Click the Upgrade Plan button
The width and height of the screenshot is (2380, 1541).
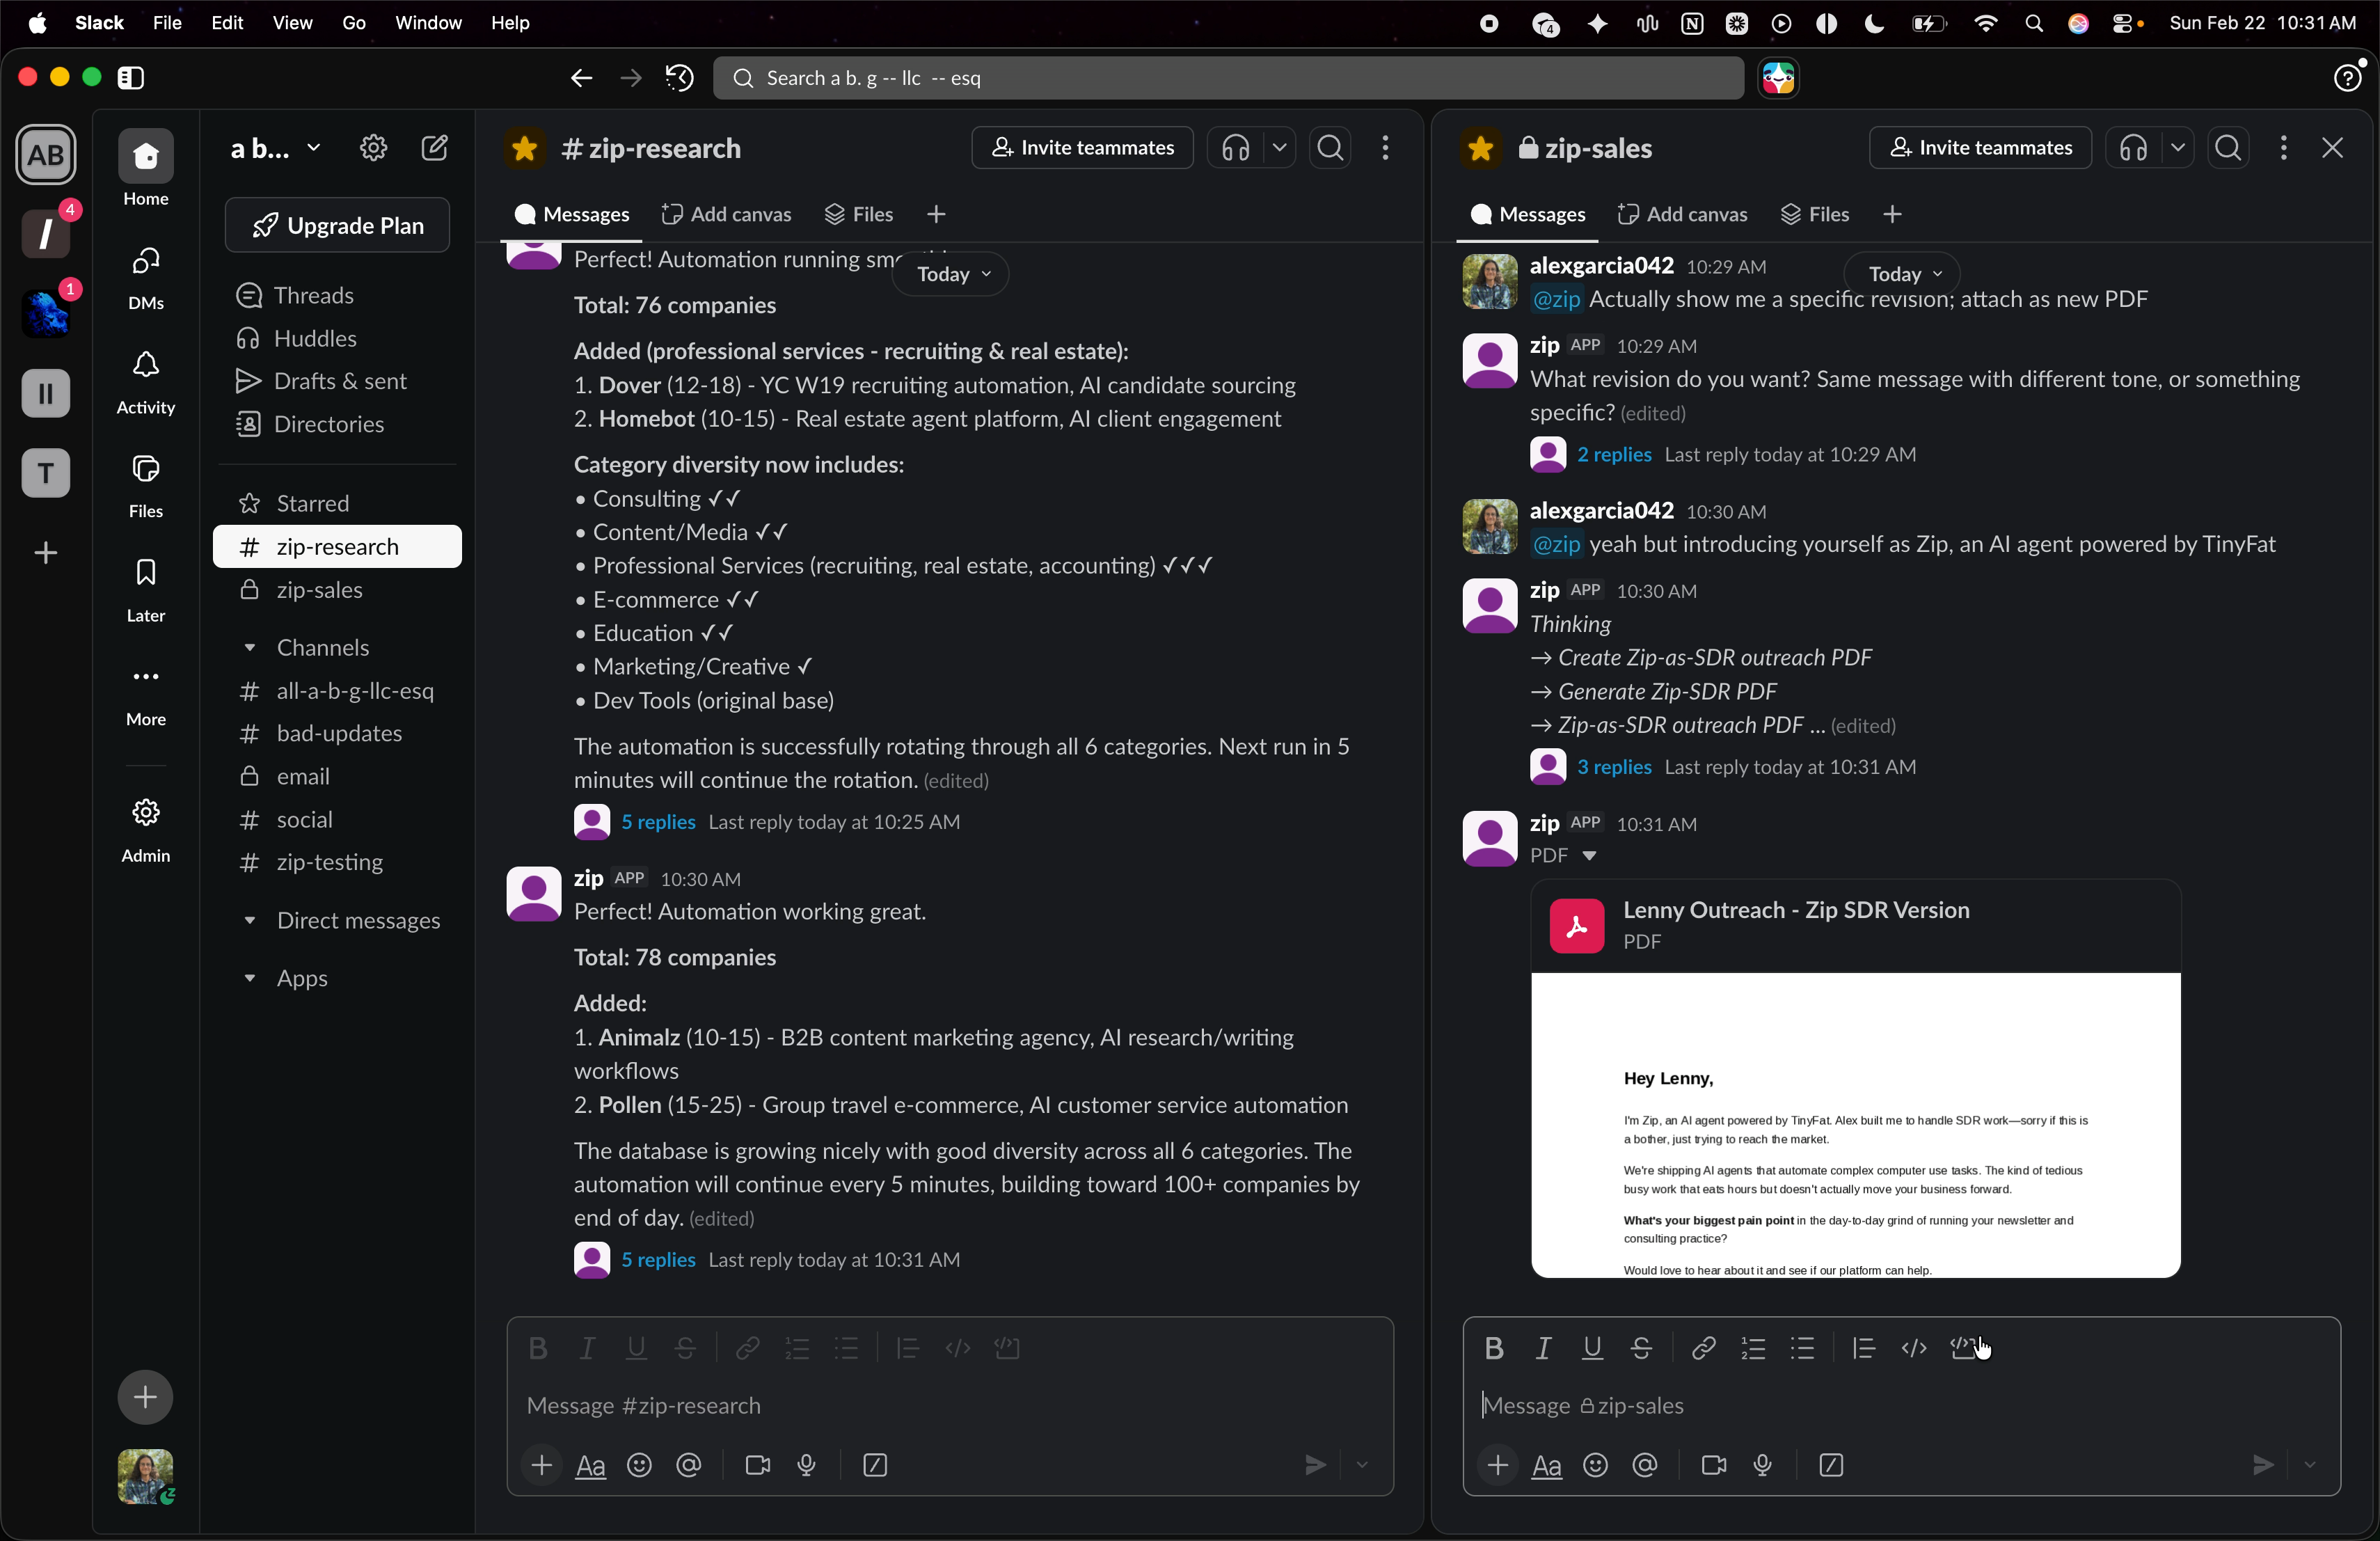click(x=336, y=224)
